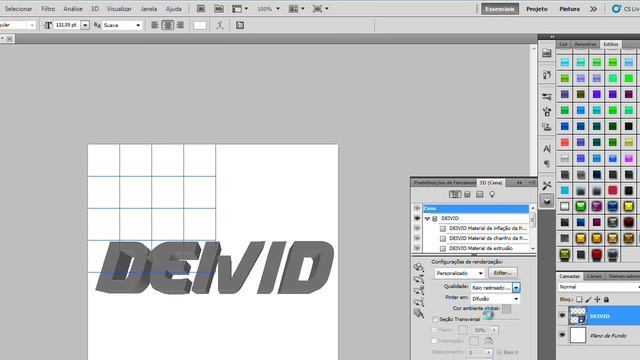The width and height of the screenshot is (640, 360).
Task: Filter 3D panel by whole scene
Action: 455,195
